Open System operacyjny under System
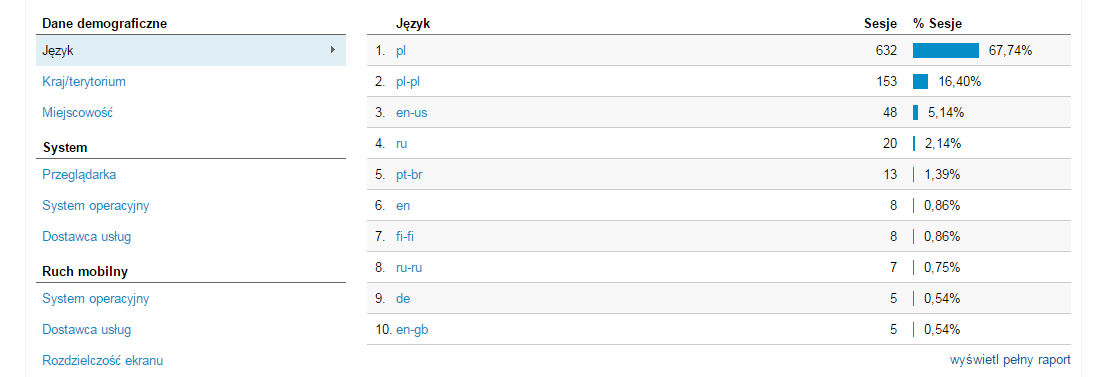1104x377 pixels. click(x=96, y=206)
